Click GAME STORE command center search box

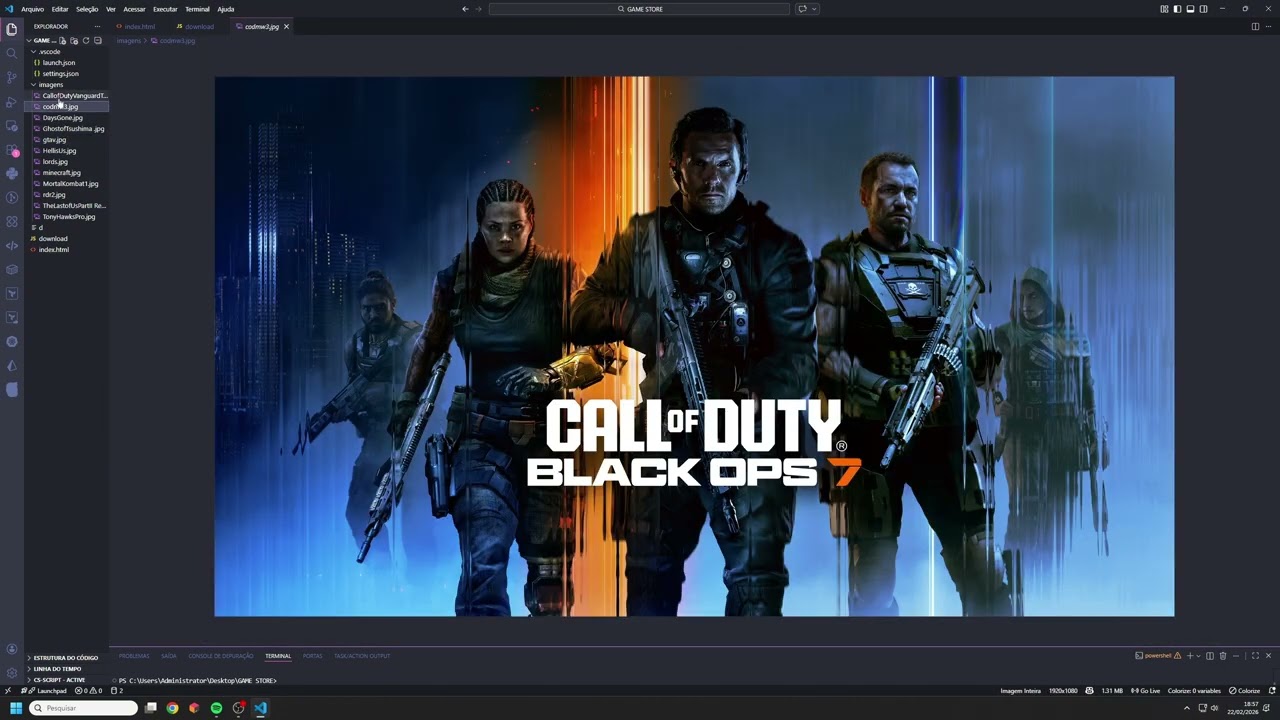640,9
